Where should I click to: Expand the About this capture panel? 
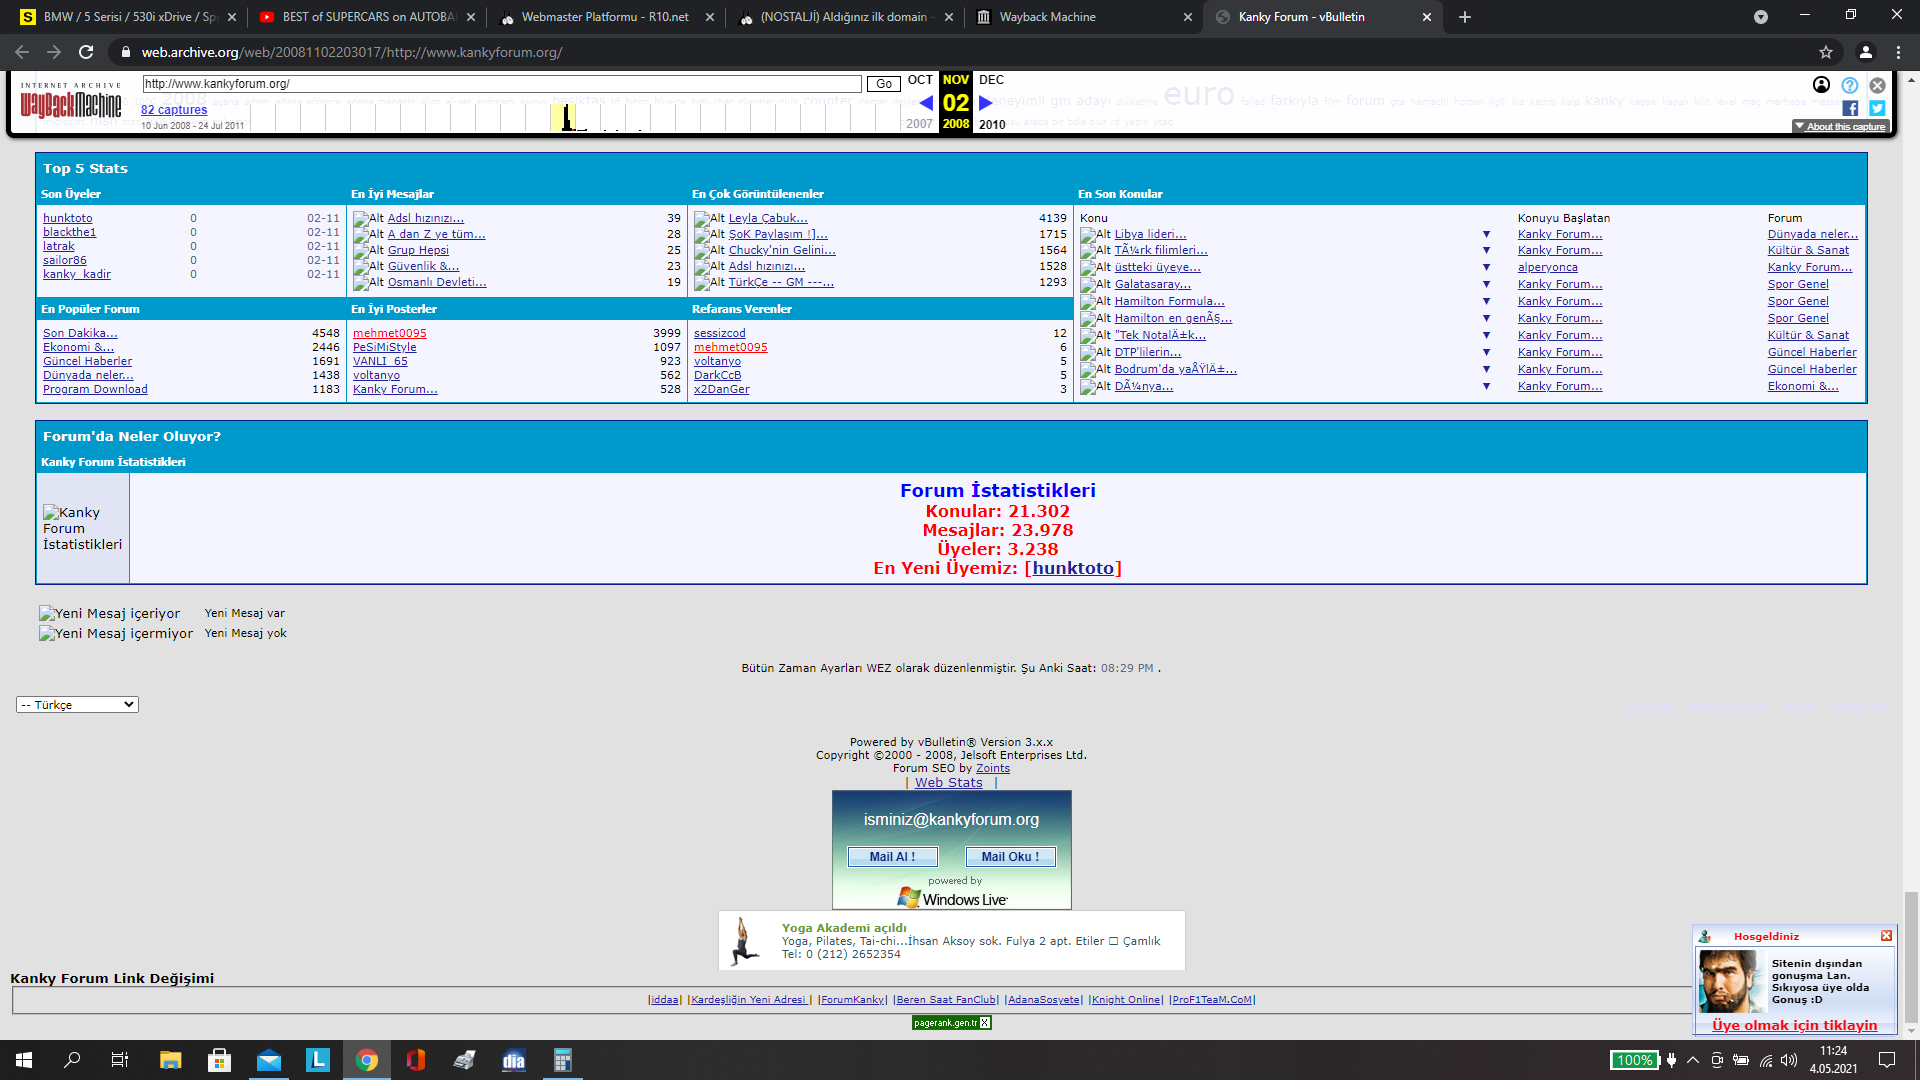click(x=1840, y=127)
